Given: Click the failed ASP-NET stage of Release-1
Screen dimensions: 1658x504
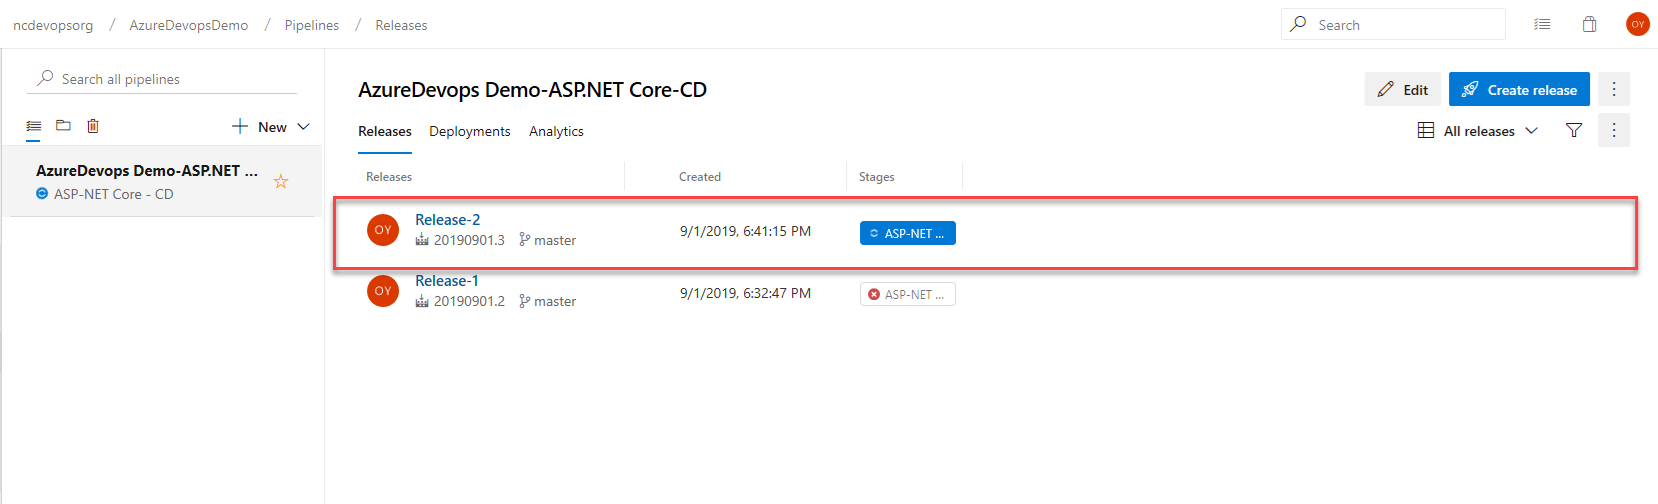Looking at the screenshot, I should pyautogui.click(x=907, y=294).
